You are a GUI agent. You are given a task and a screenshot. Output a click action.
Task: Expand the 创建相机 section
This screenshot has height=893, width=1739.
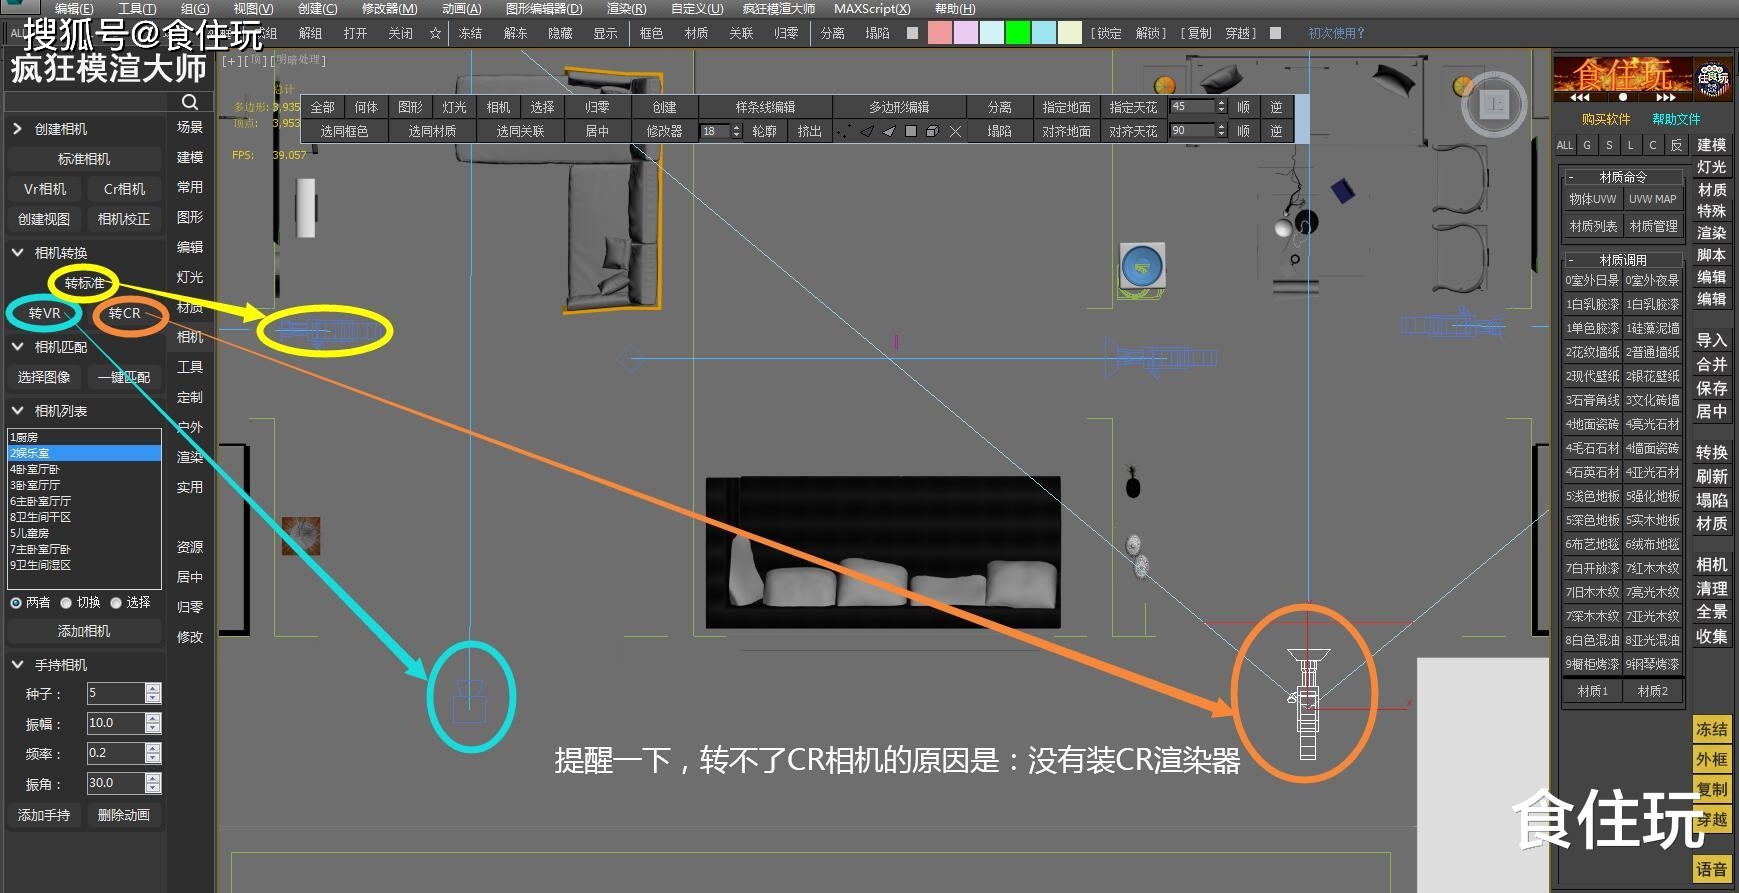[x=17, y=129]
